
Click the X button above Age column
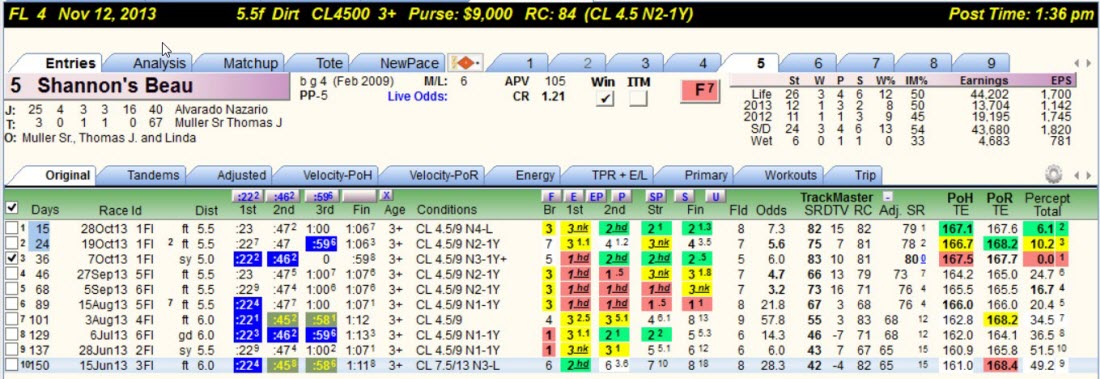(387, 196)
